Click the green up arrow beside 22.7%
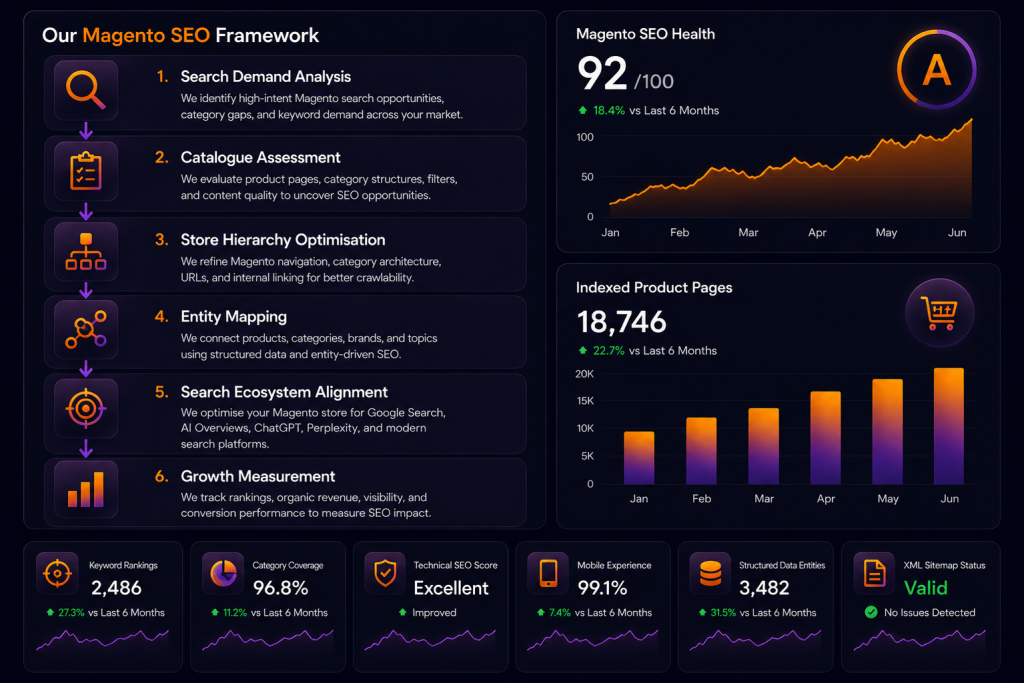The image size is (1024, 683). coord(583,351)
